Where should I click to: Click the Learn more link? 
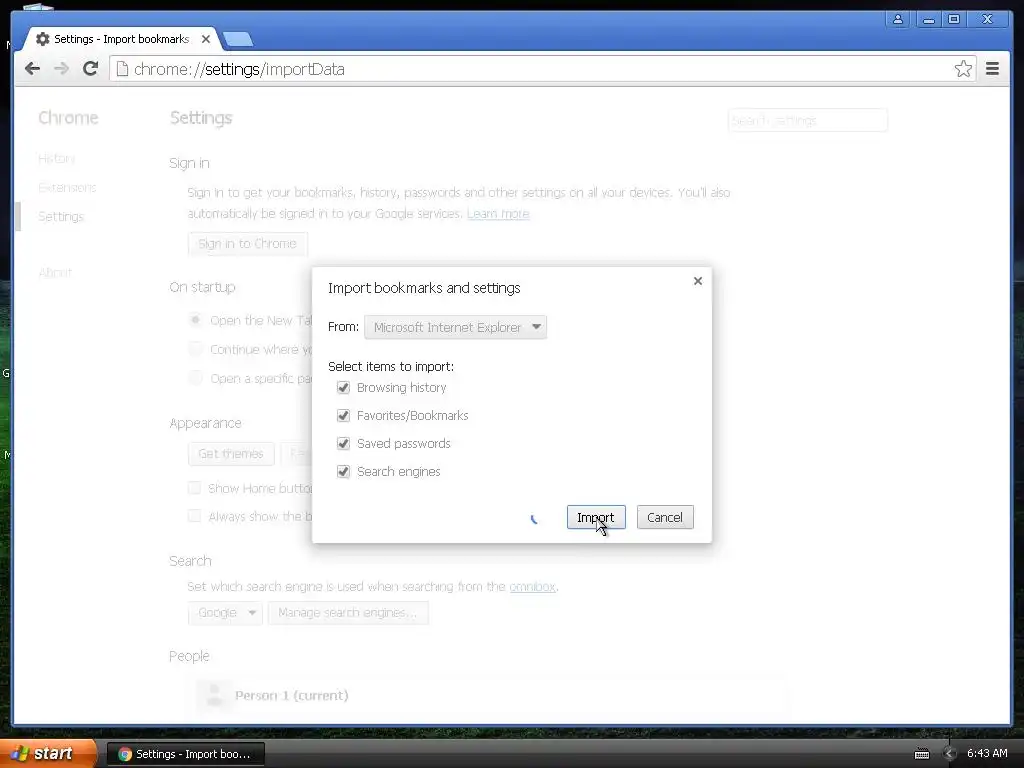point(498,214)
